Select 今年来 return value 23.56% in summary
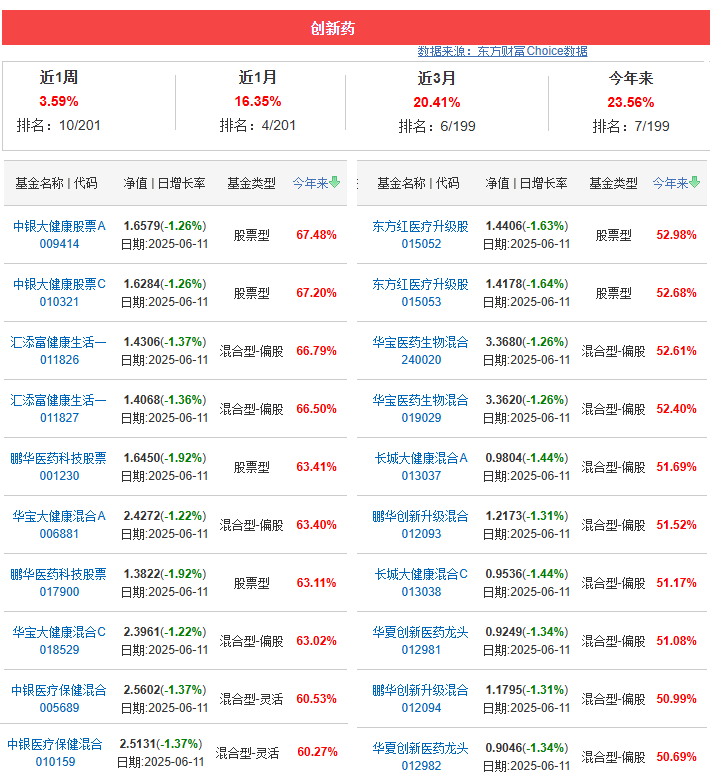This screenshot has width=710, height=772. [631, 102]
